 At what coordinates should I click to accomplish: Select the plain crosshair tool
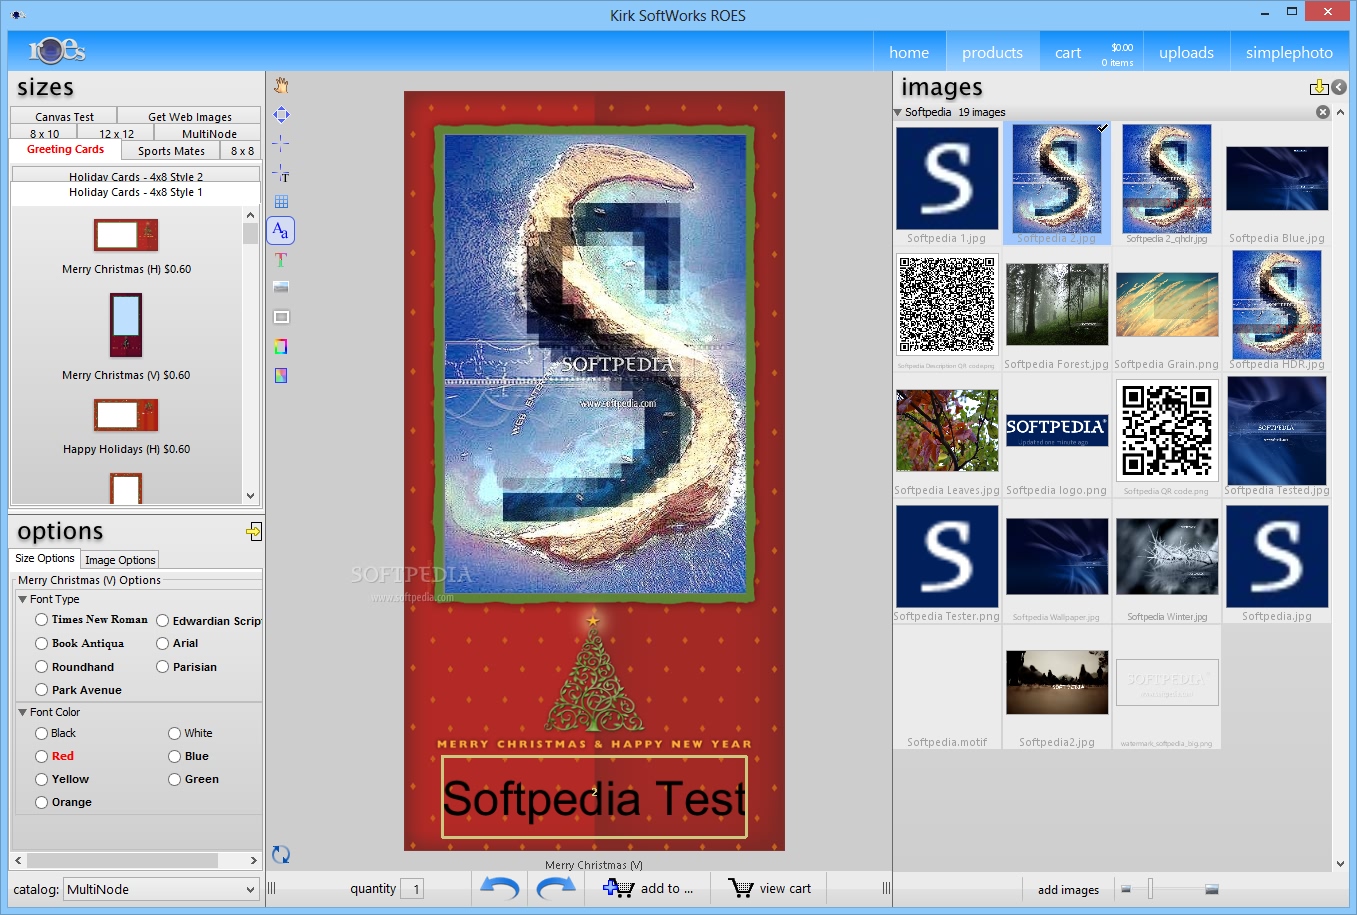click(x=281, y=143)
